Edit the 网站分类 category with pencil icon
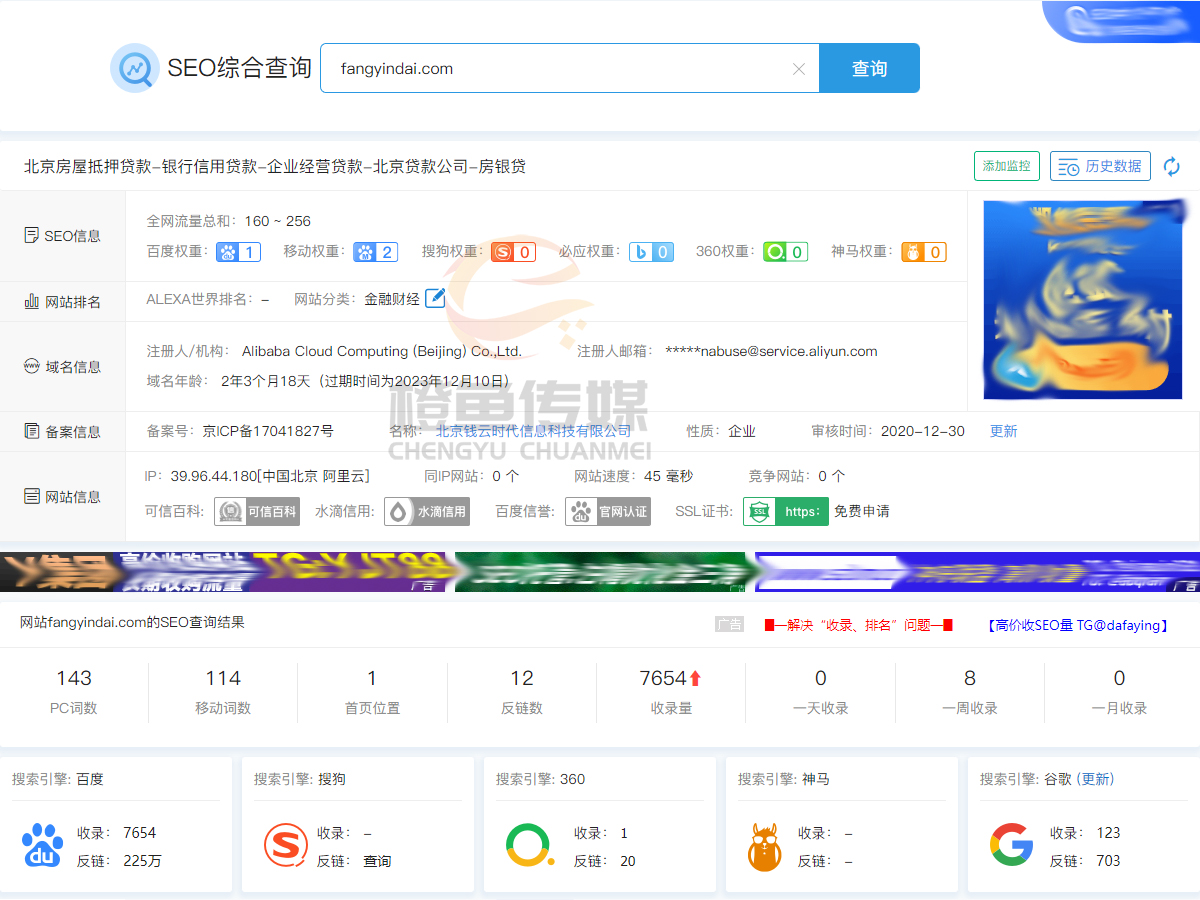The image size is (1200, 900). click(x=435, y=298)
